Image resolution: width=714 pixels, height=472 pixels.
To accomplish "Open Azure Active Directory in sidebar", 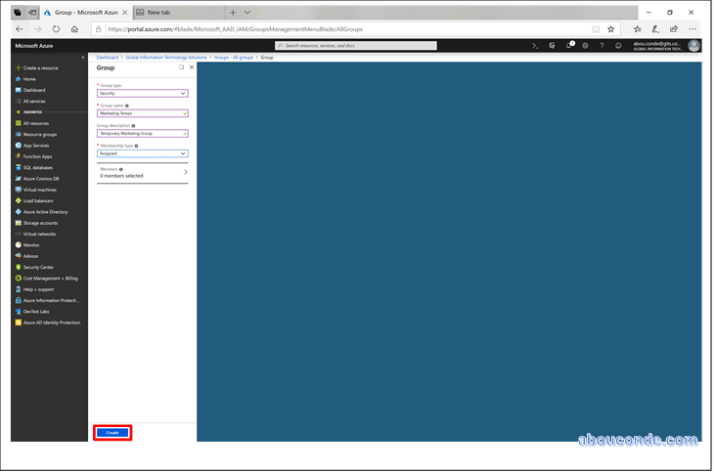I will point(45,212).
